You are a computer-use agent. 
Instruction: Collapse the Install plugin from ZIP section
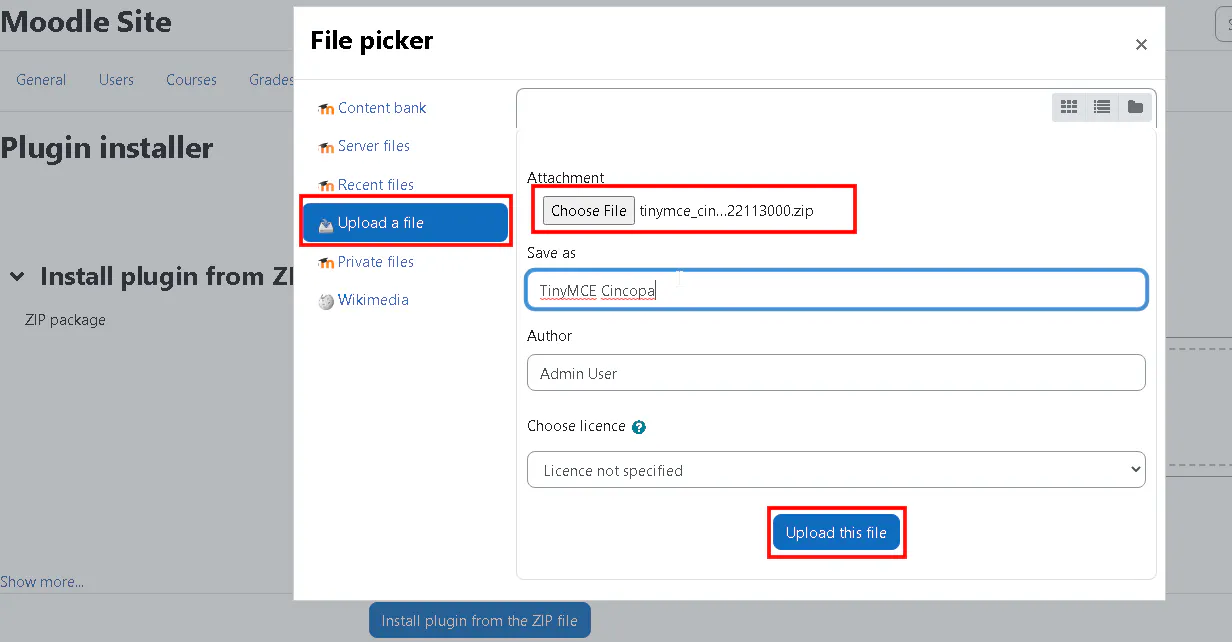(x=17, y=277)
